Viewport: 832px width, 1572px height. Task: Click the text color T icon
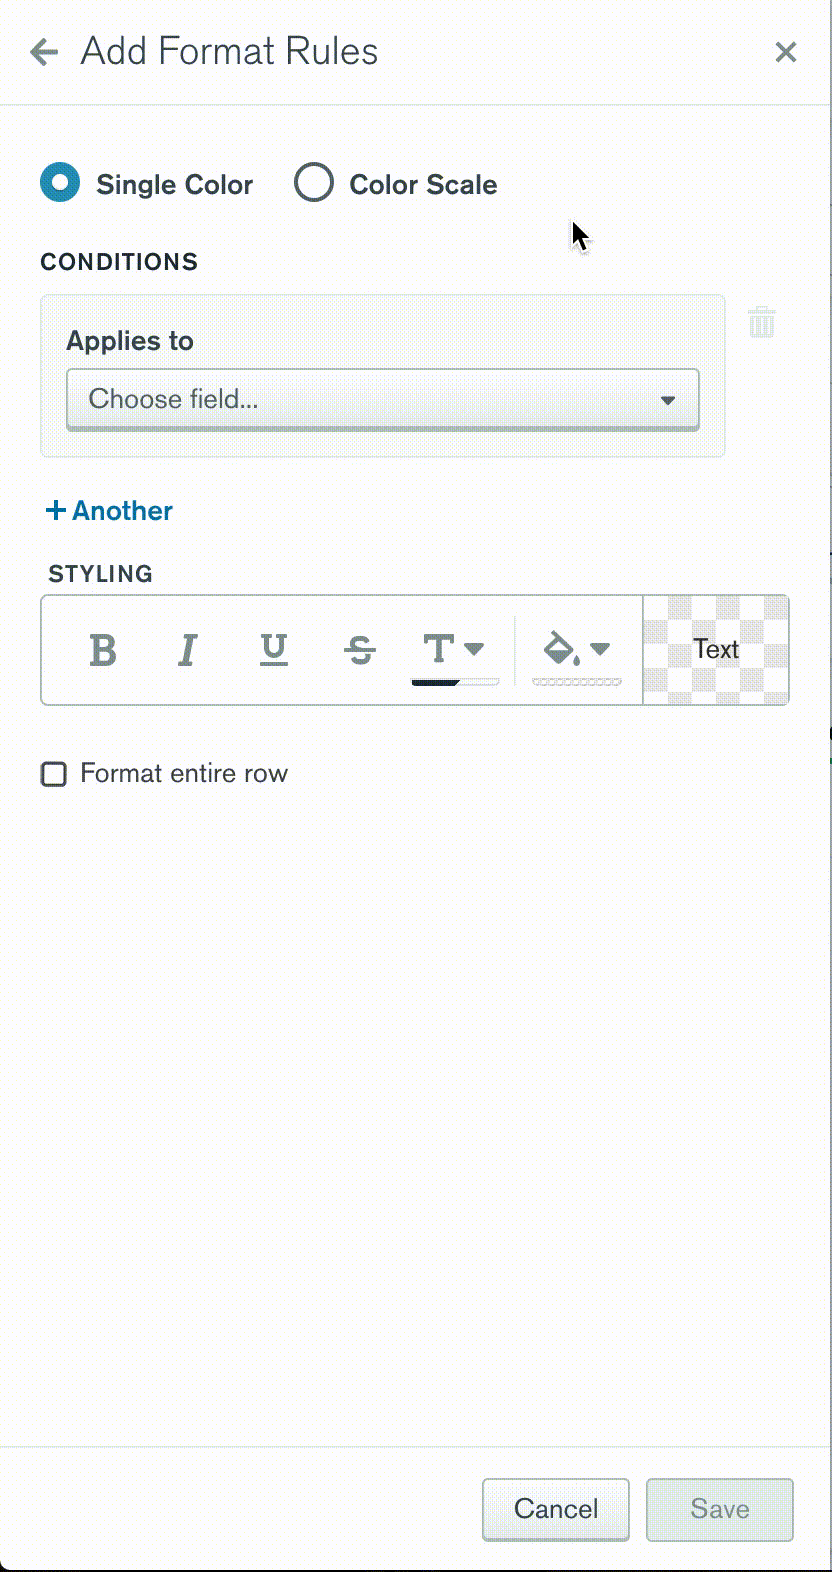(x=438, y=649)
